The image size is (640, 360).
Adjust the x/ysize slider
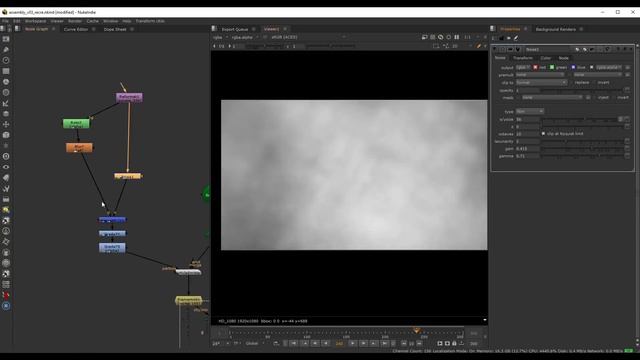580,119
